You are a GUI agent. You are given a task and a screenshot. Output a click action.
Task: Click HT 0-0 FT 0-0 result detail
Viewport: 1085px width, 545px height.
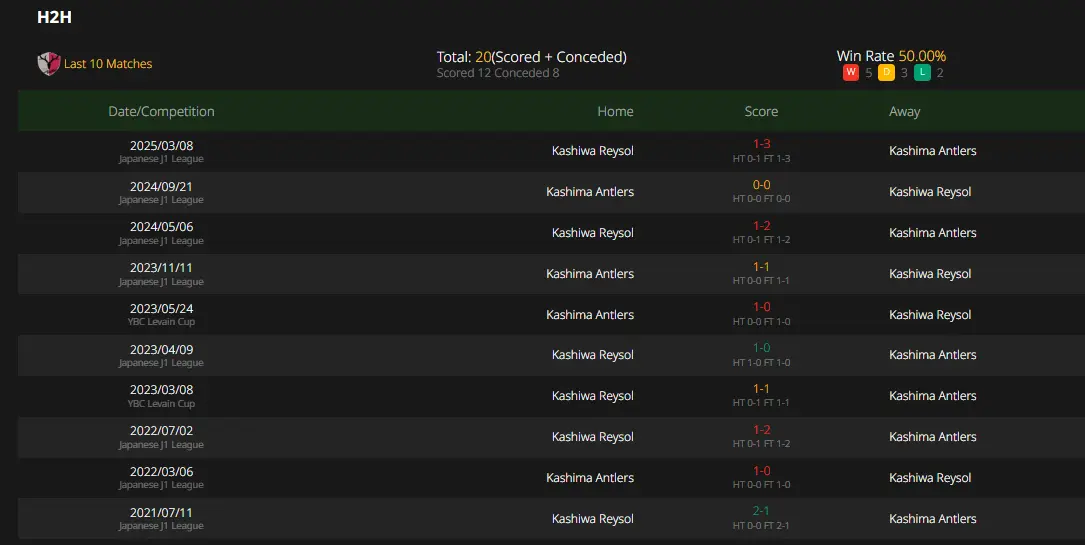point(761,198)
